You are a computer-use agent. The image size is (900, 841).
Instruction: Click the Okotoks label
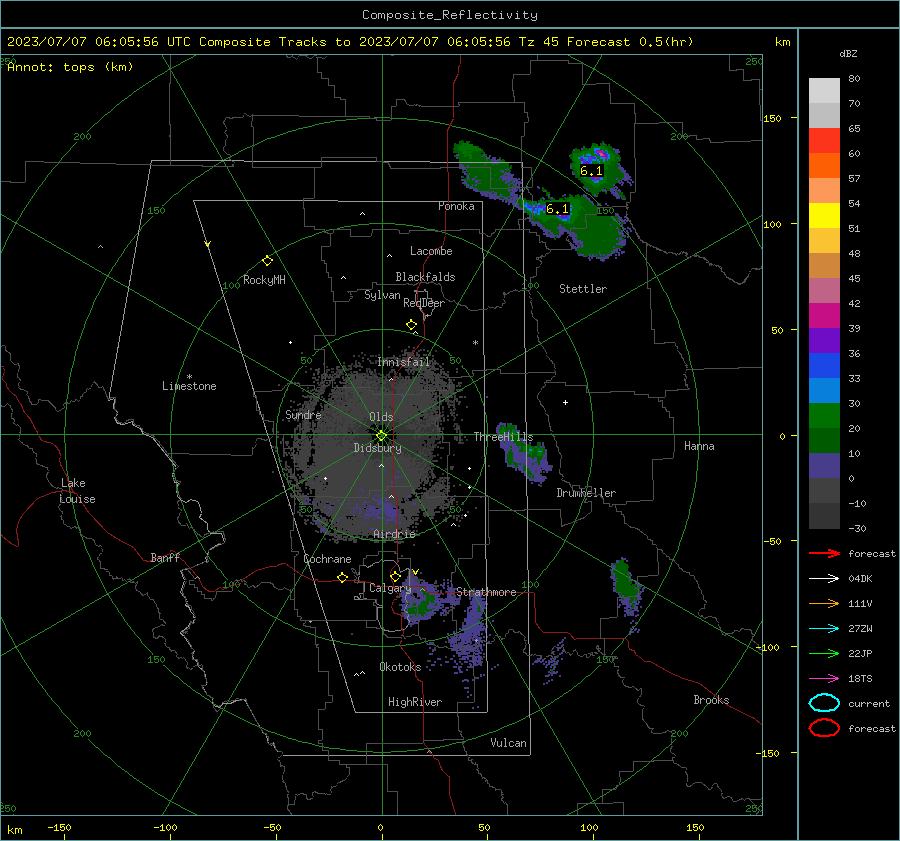coord(400,667)
